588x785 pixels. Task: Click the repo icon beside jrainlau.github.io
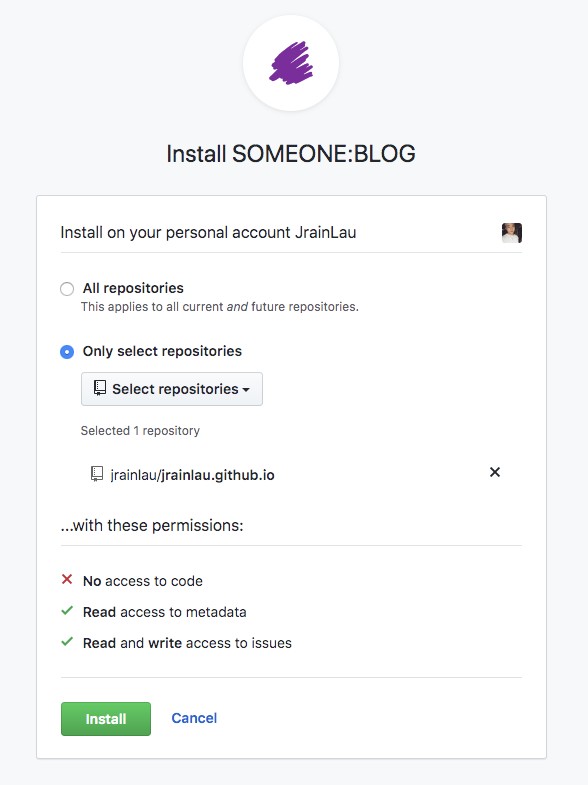[97, 474]
